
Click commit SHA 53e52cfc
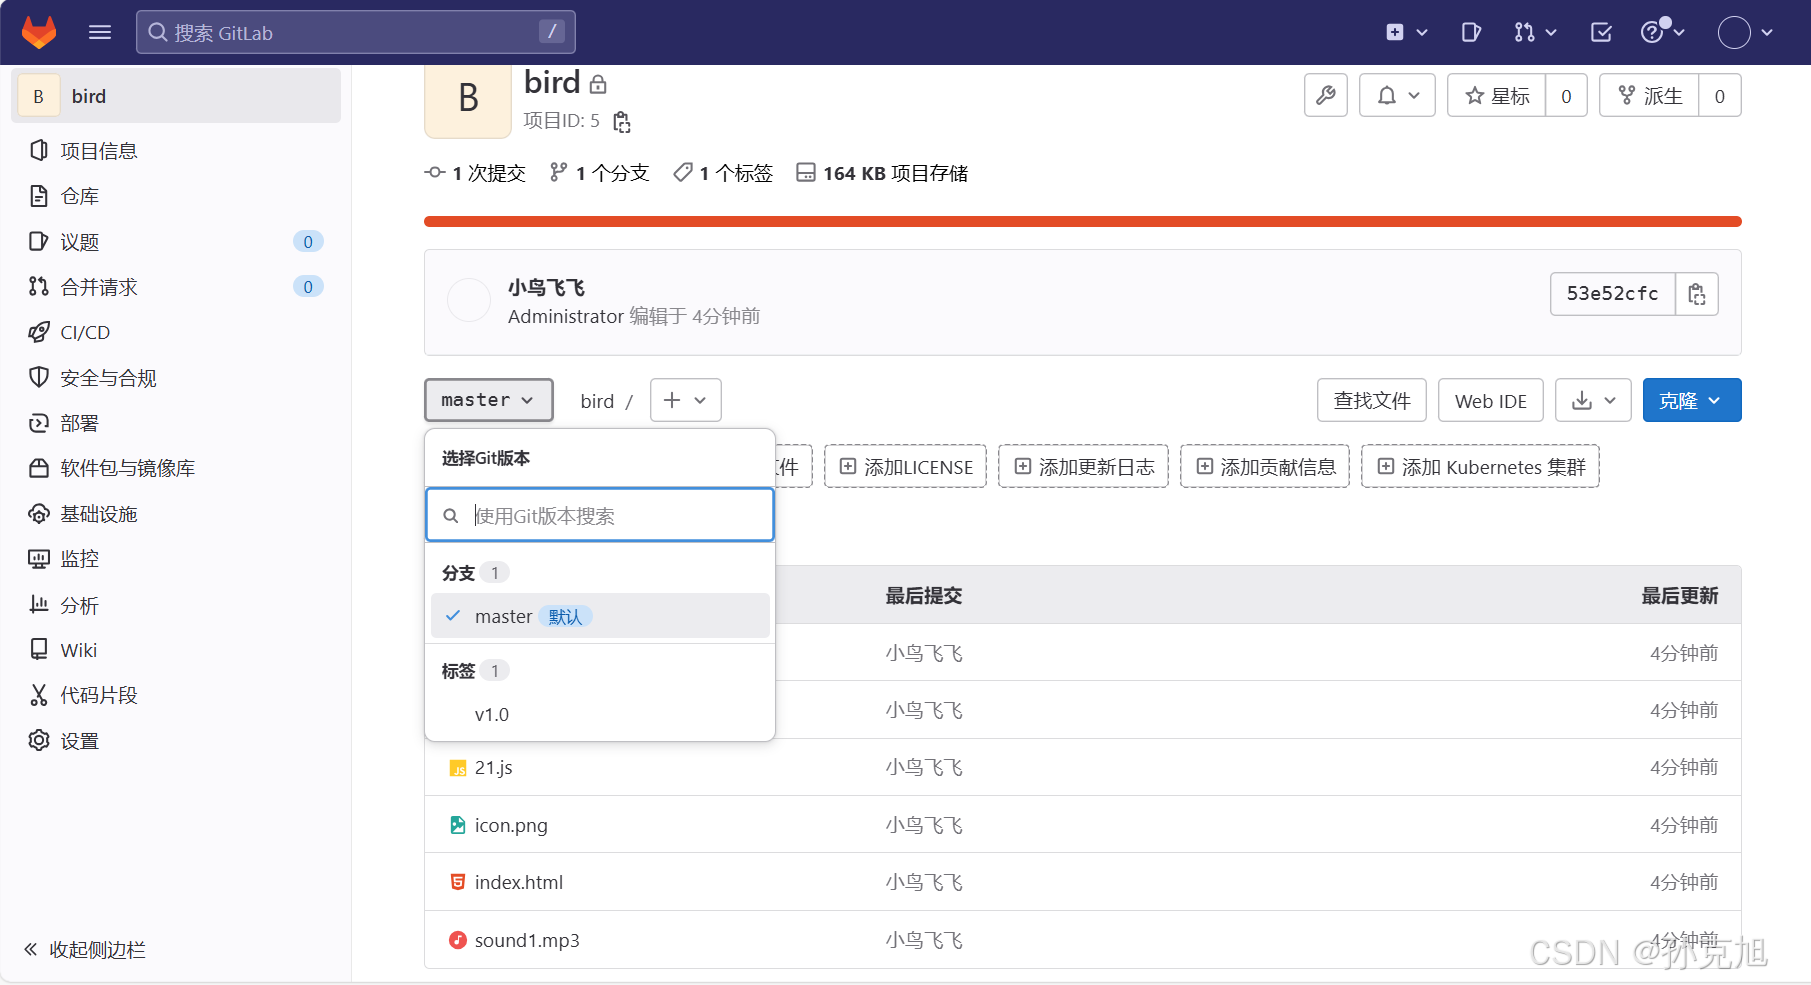pos(1612,294)
